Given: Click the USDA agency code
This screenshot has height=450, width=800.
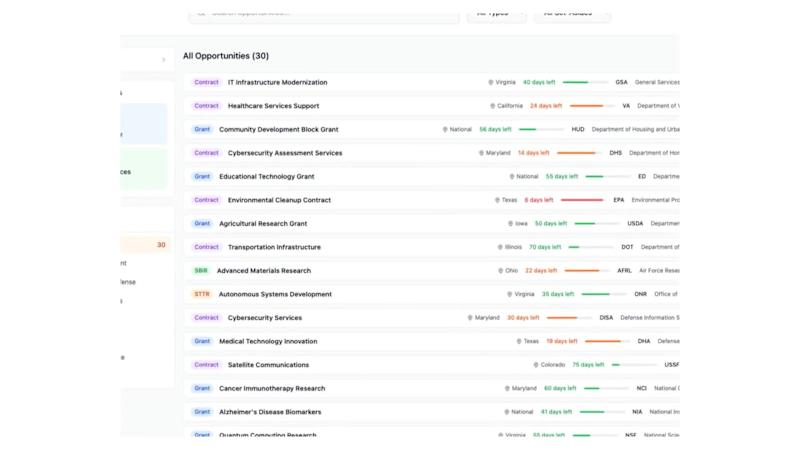Looking at the screenshot, I should coord(635,223).
